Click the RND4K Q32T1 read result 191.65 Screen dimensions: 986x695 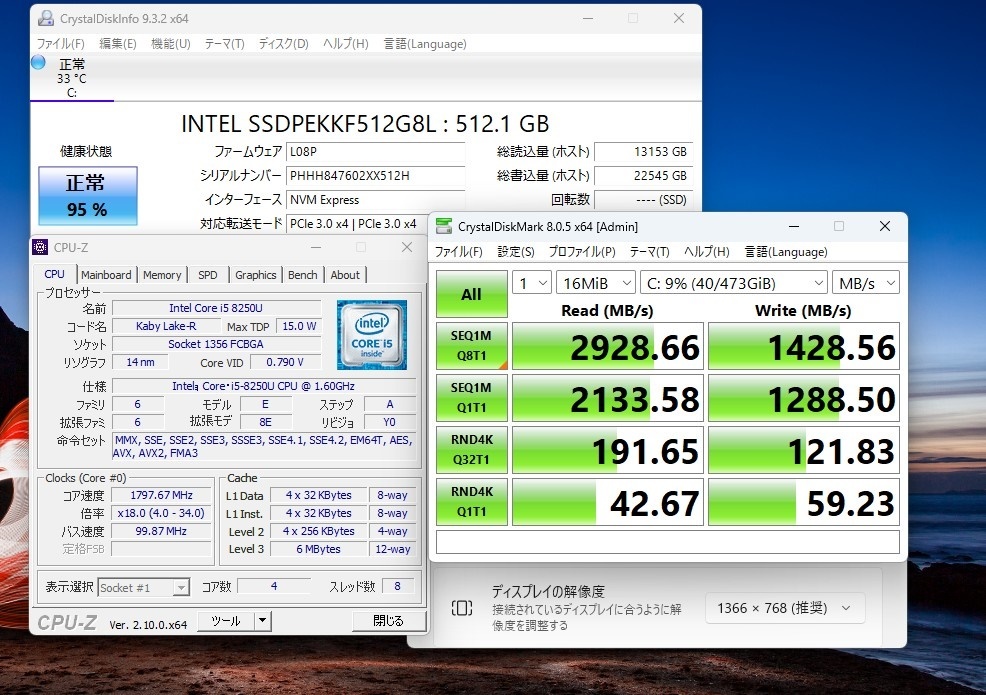[607, 450]
